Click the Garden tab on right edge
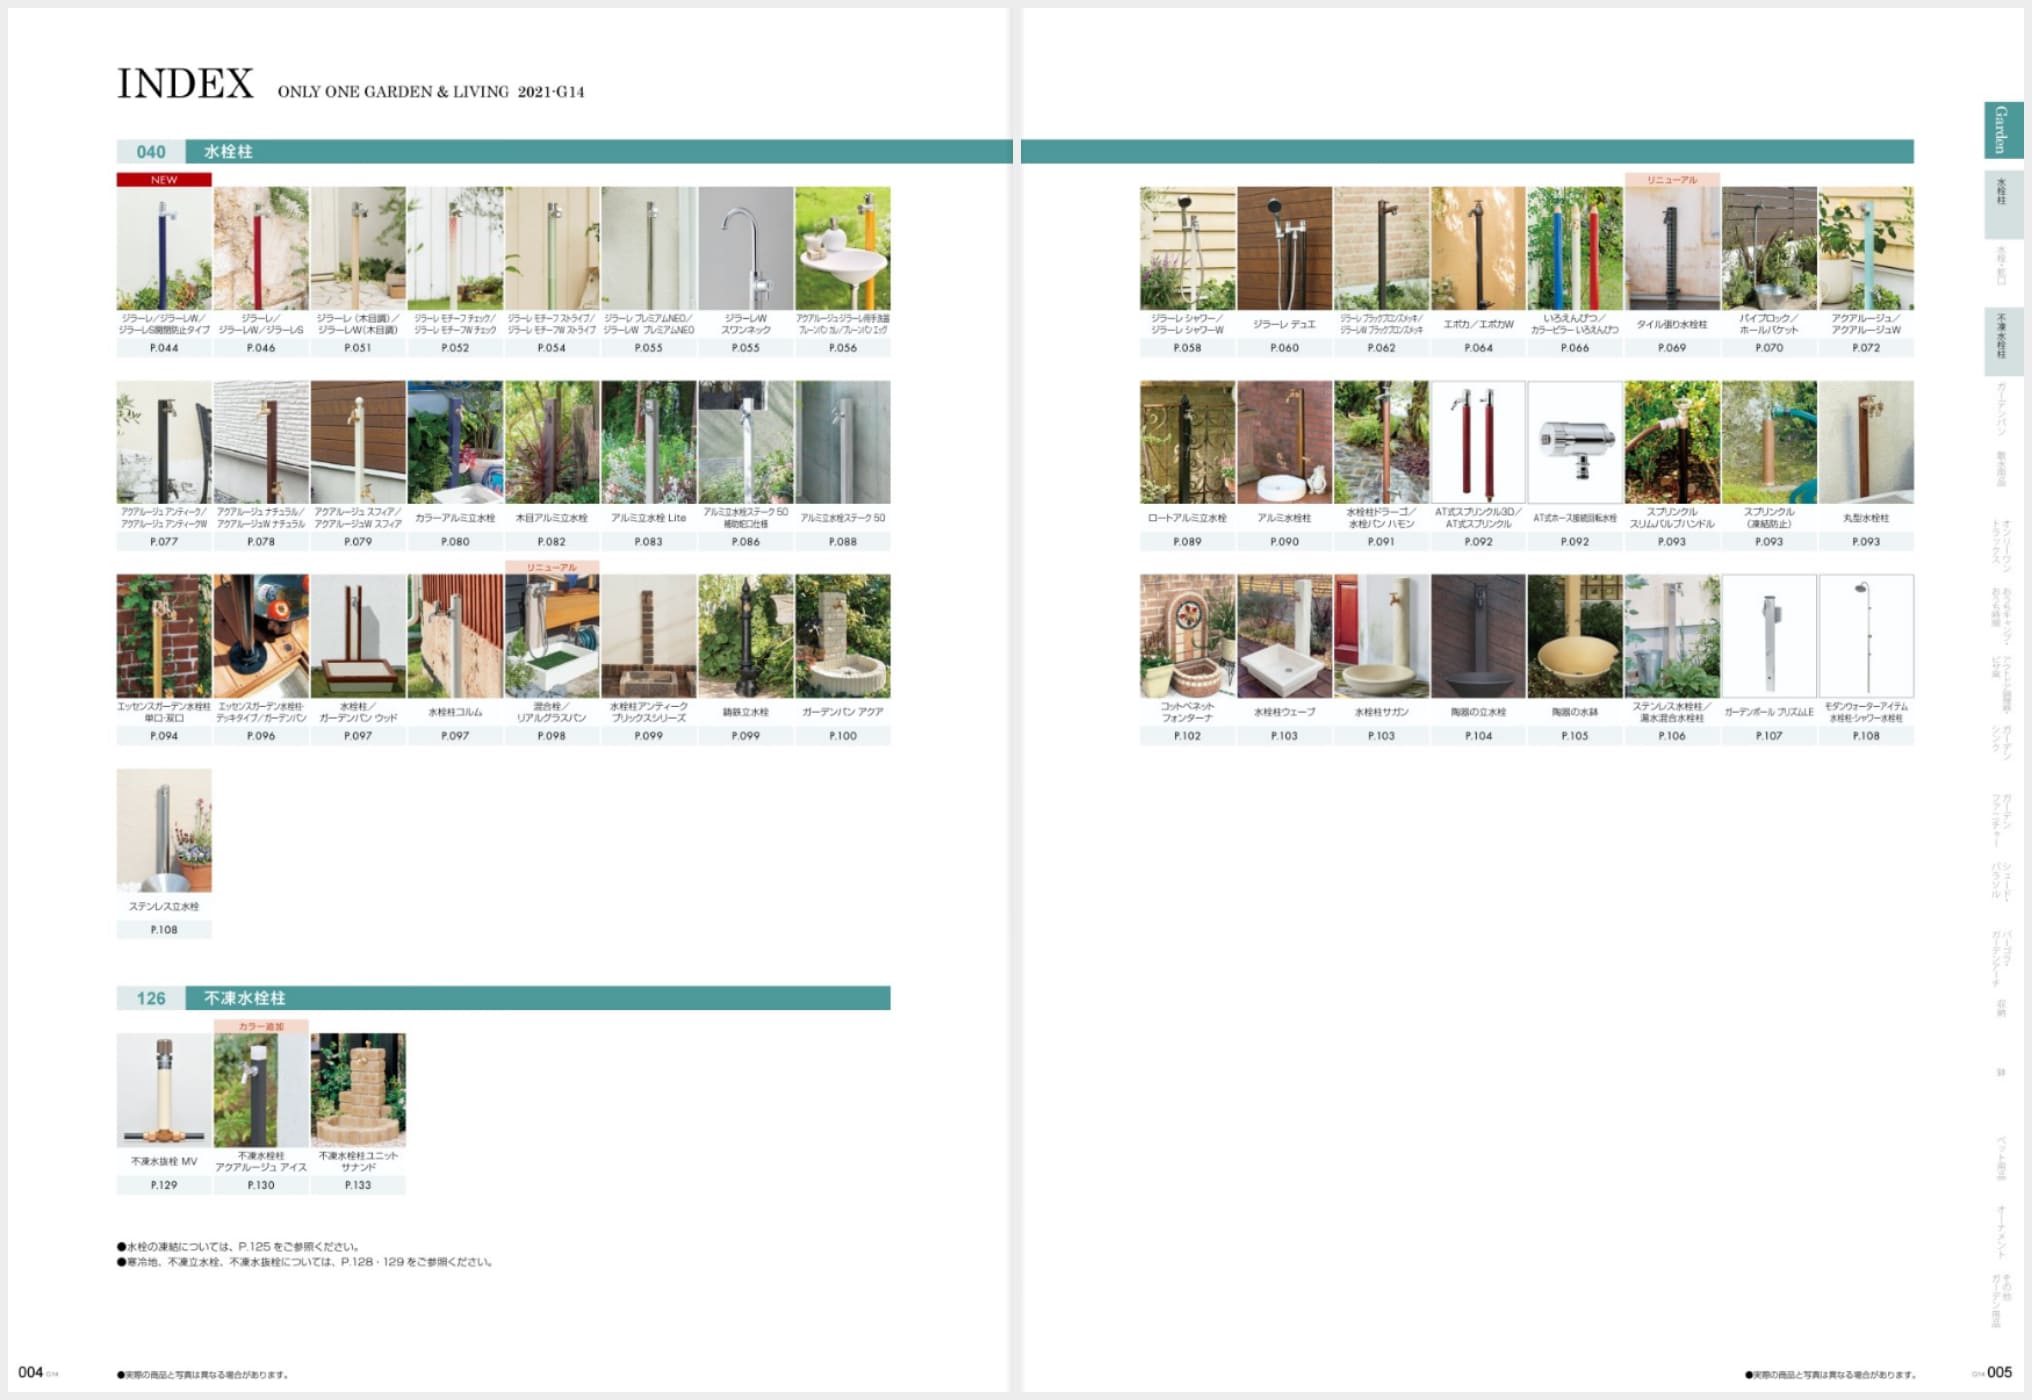 coord(2002,130)
